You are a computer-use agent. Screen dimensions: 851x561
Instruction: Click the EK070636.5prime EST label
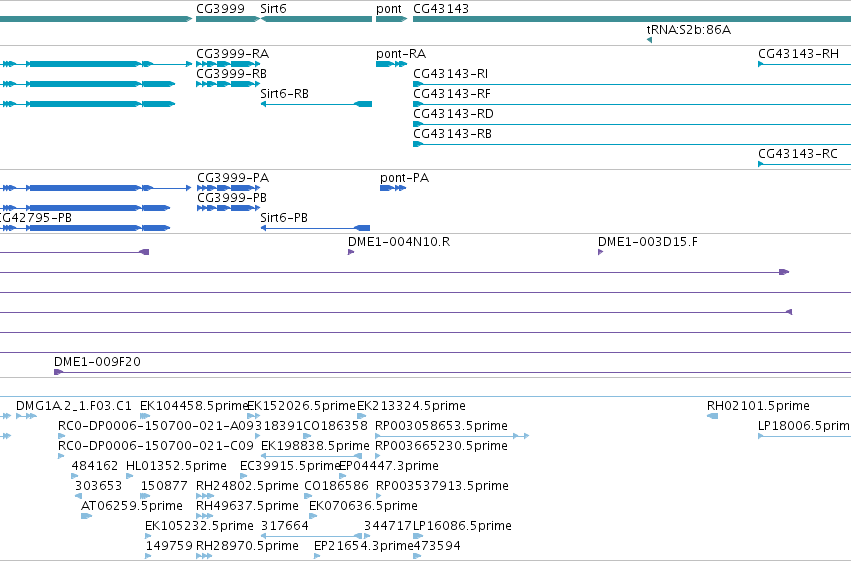(363, 506)
